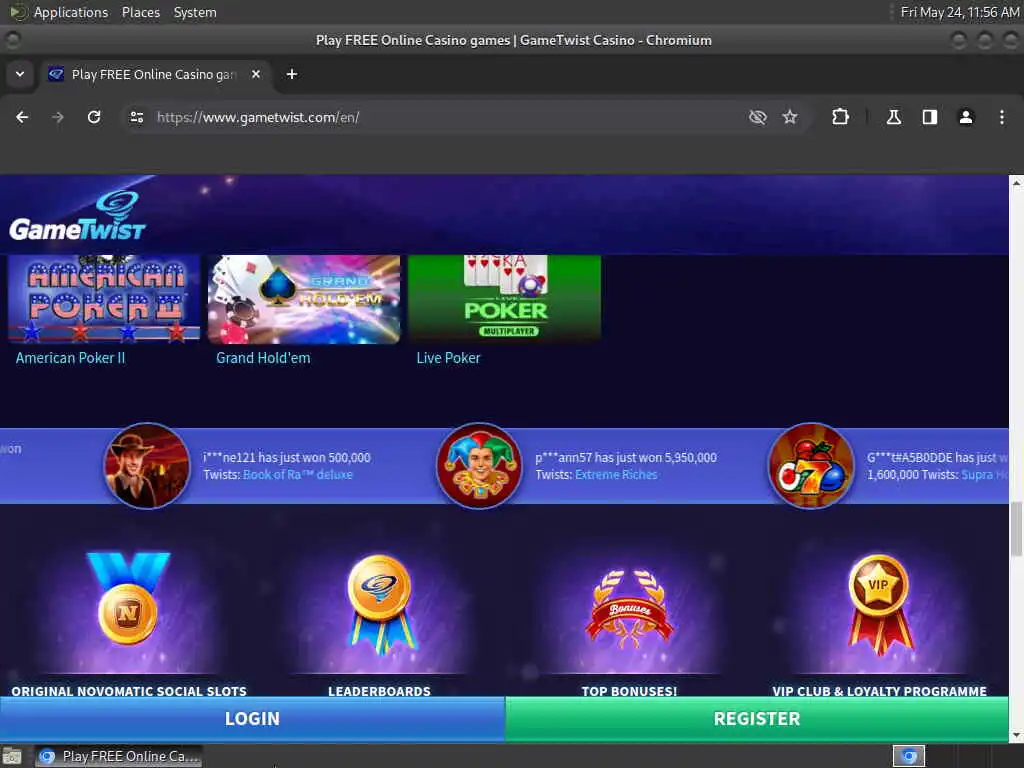Click the VIP star medal icon
Viewport: 1024px width, 768px height.
point(880,604)
